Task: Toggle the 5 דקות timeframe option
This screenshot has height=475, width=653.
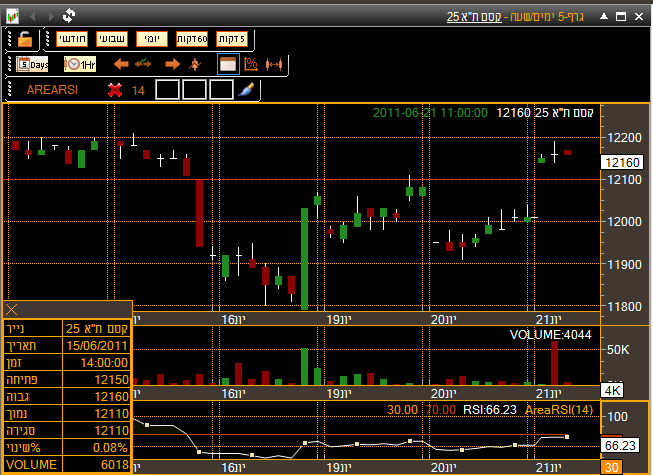Action: point(230,38)
